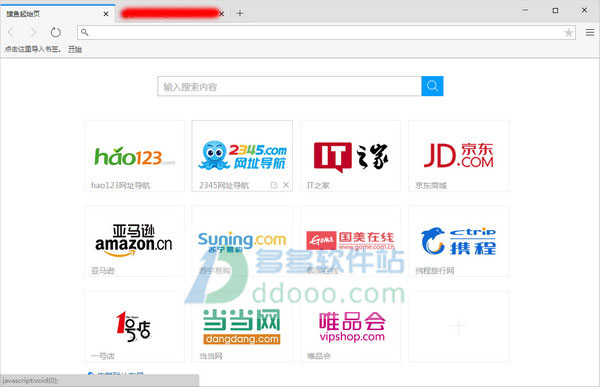Image resolution: width=600 pixels, height=387 pixels.
Task: Bookmark page with the star icon
Action: click(569, 33)
